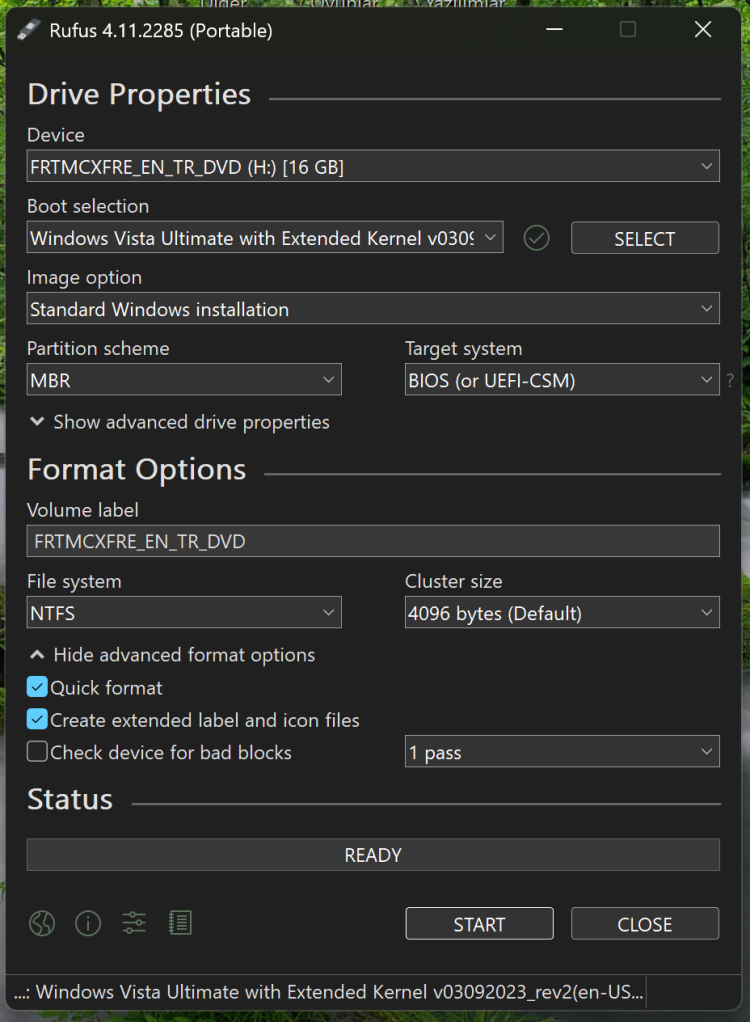Viewport: 750px width, 1022px height.
Task: Disable Create extended label and icon files
Action: (37, 720)
